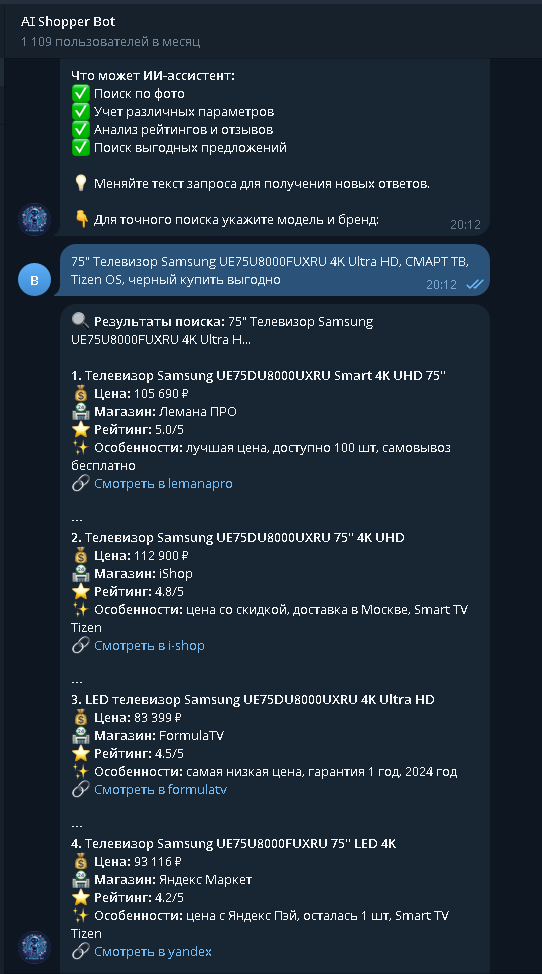
Task: Click the magnifier icon at 'Результаты поиска'
Action: 80,321
